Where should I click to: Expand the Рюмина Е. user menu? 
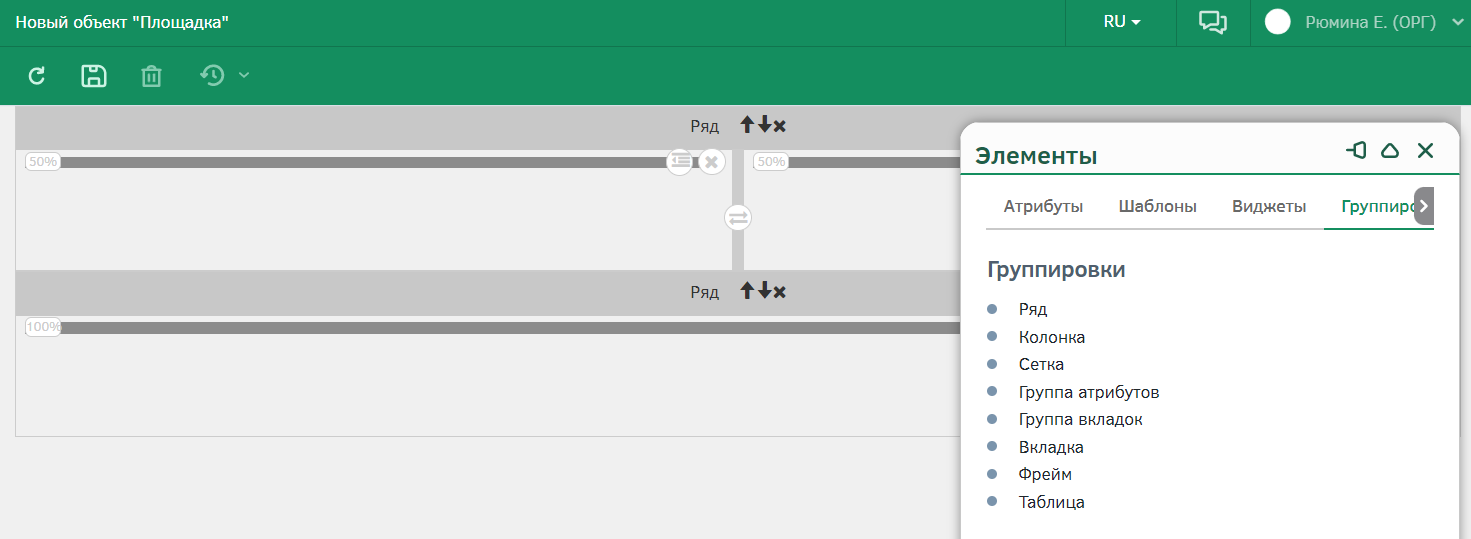(x=1457, y=22)
